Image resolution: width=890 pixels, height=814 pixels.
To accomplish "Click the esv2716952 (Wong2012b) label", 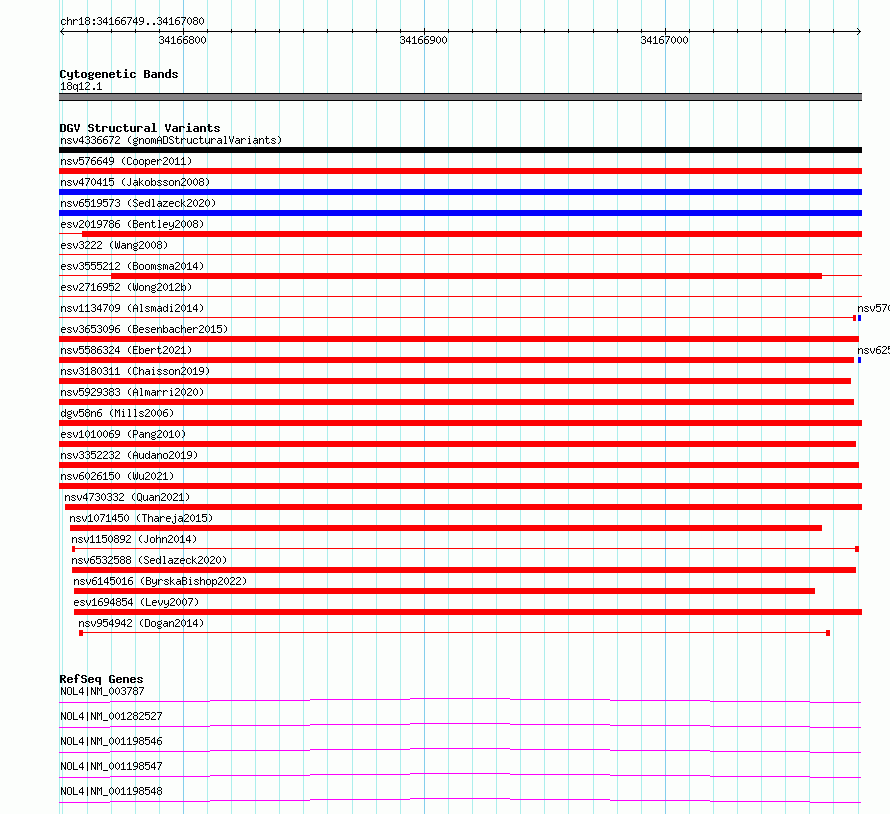I will (126, 287).
